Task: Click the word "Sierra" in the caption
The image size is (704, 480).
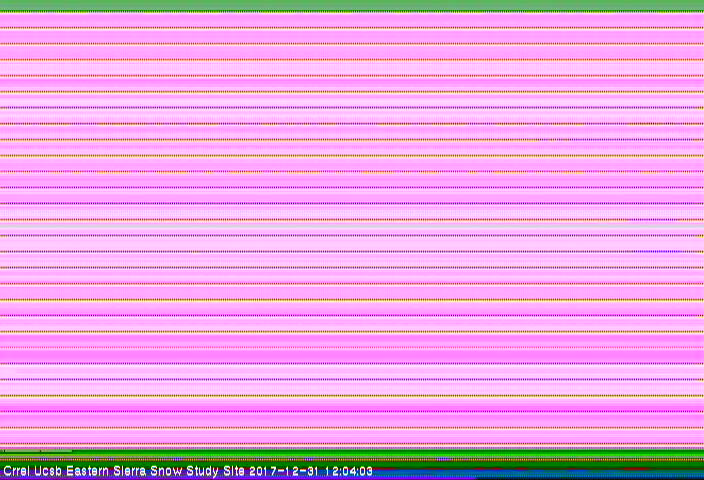Action: [x=130, y=471]
